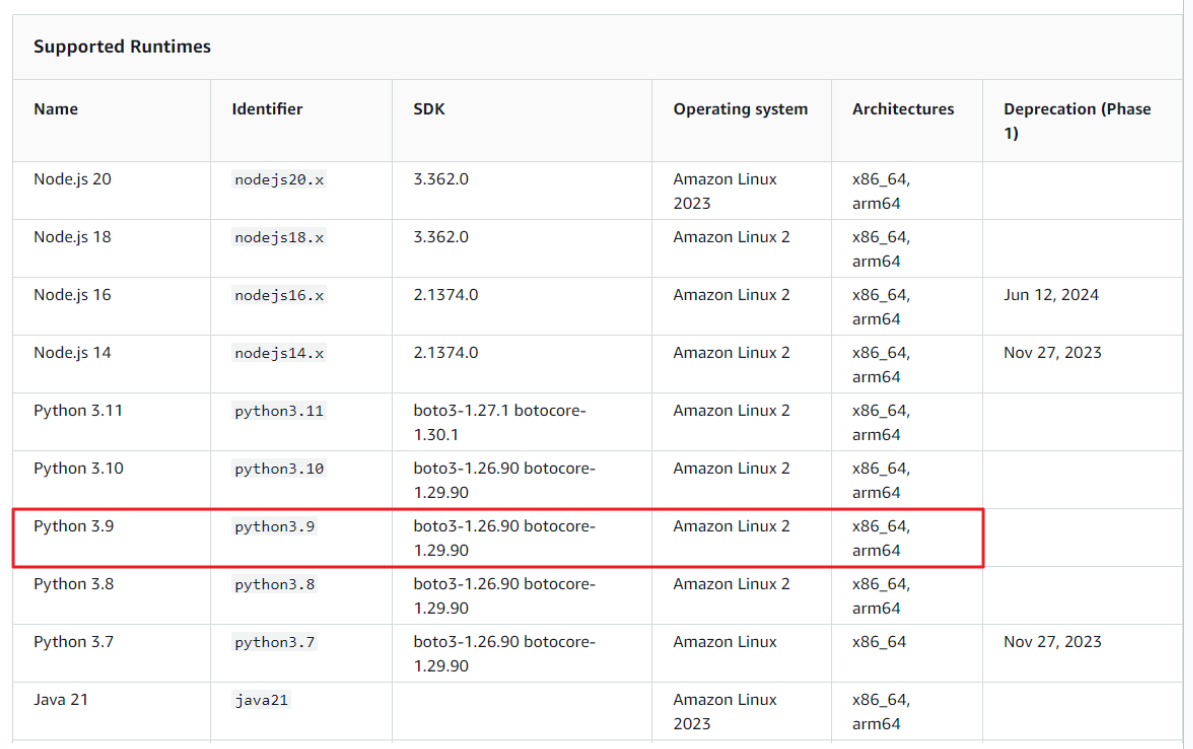Click "Amazon Linux 2" in the Python 3.9 row
The height and width of the screenshot is (749, 1193).
[732, 526]
